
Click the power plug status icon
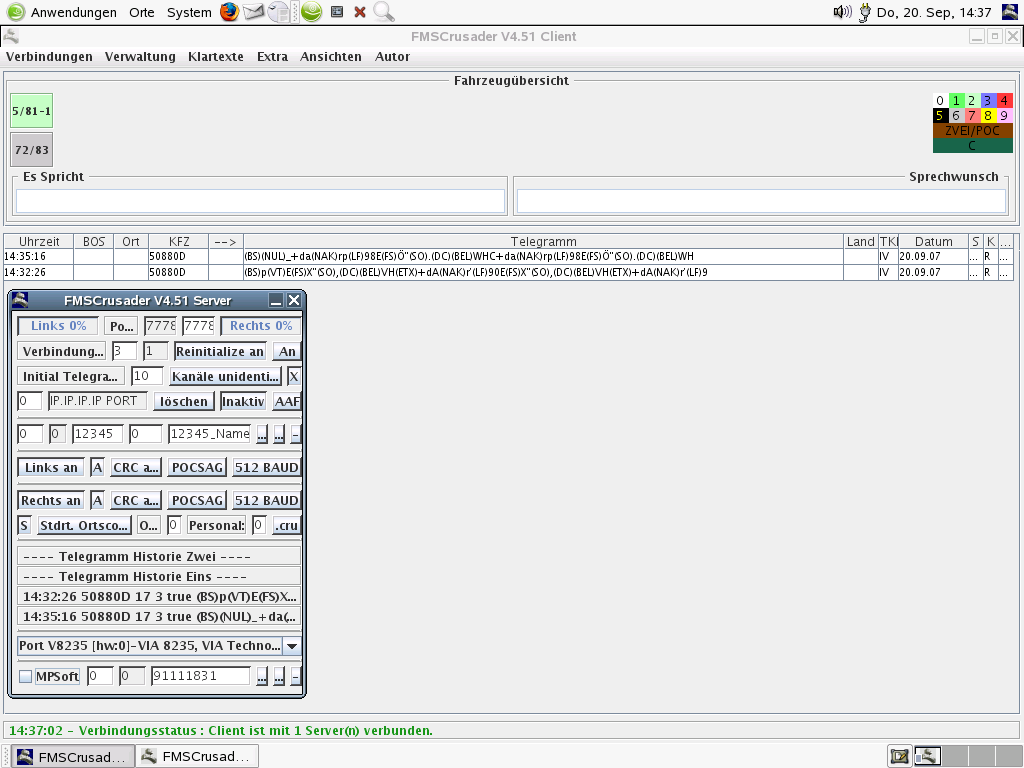point(864,13)
